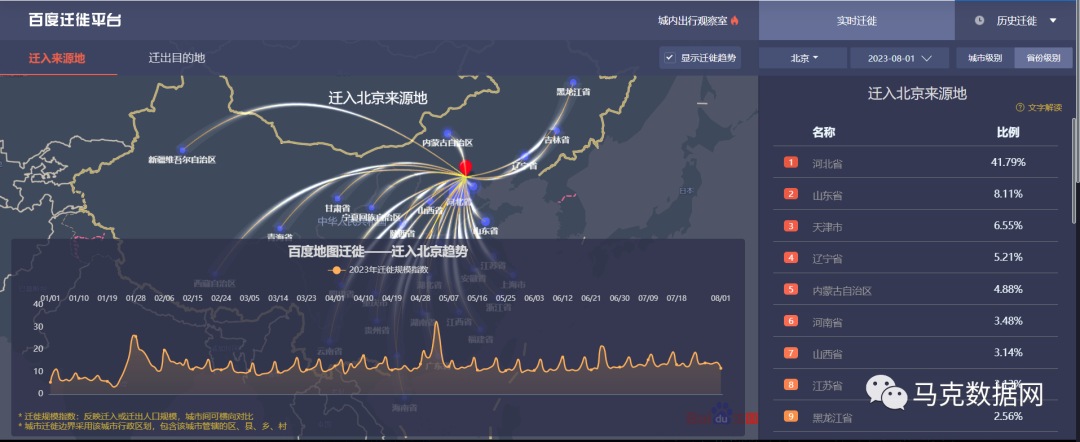This screenshot has height=442, width=1080.
Task: Open the 文字解读 help link
Action: [1045, 107]
